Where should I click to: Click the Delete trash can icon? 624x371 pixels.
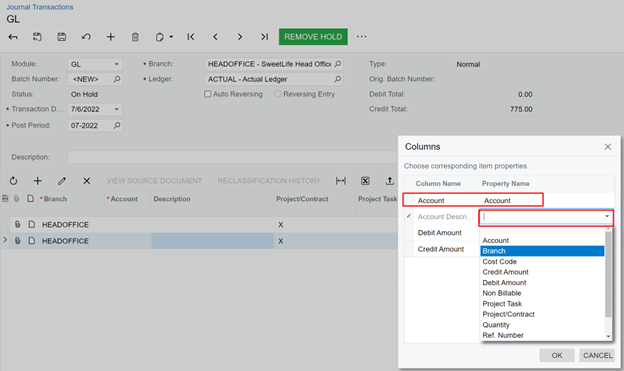coord(135,37)
